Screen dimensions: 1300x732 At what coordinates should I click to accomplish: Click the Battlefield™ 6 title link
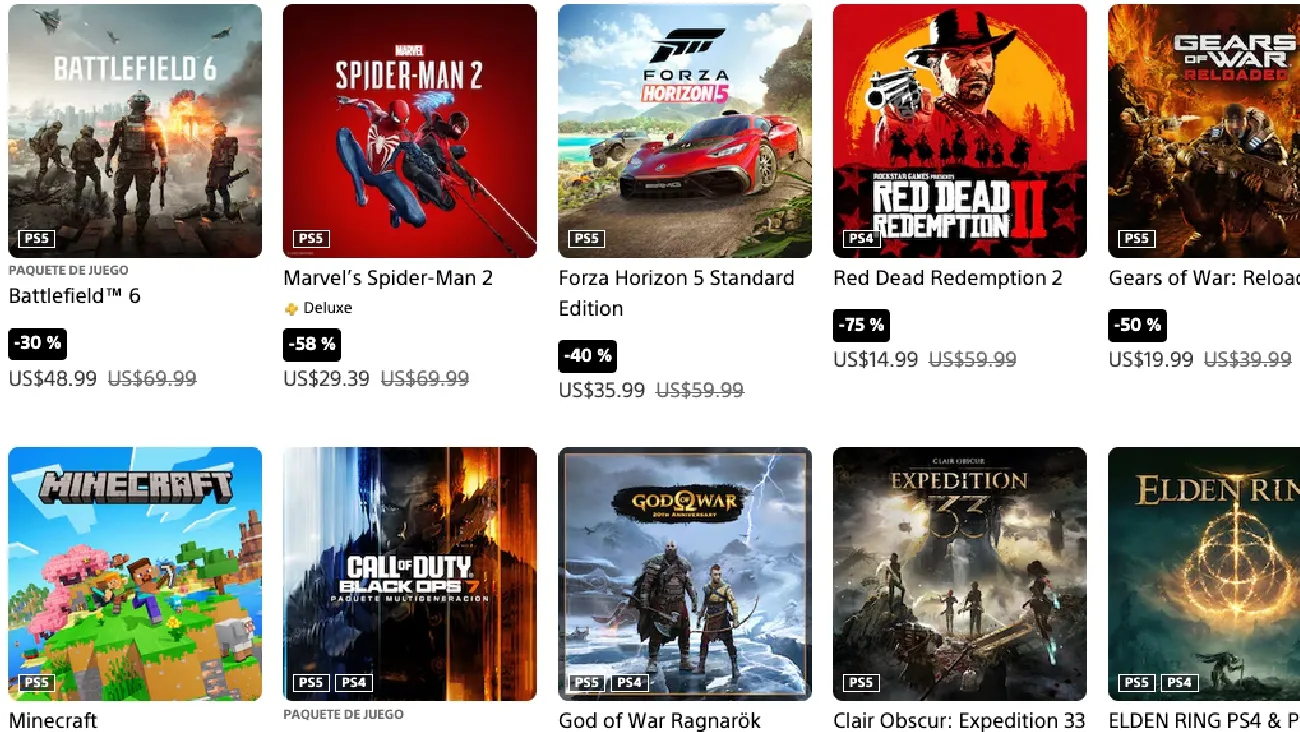tap(75, 296)
